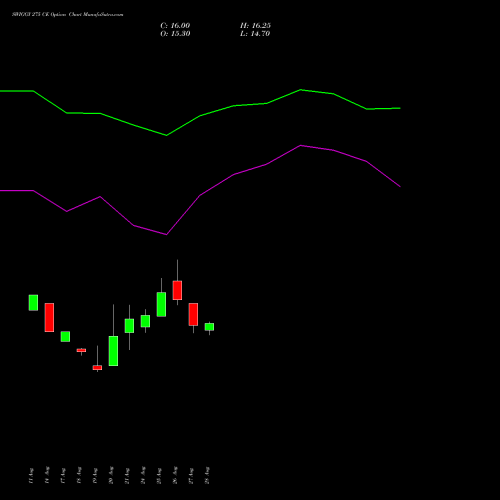
Task: Select the 28 Aug date label
Action: (x=207, y=475)
